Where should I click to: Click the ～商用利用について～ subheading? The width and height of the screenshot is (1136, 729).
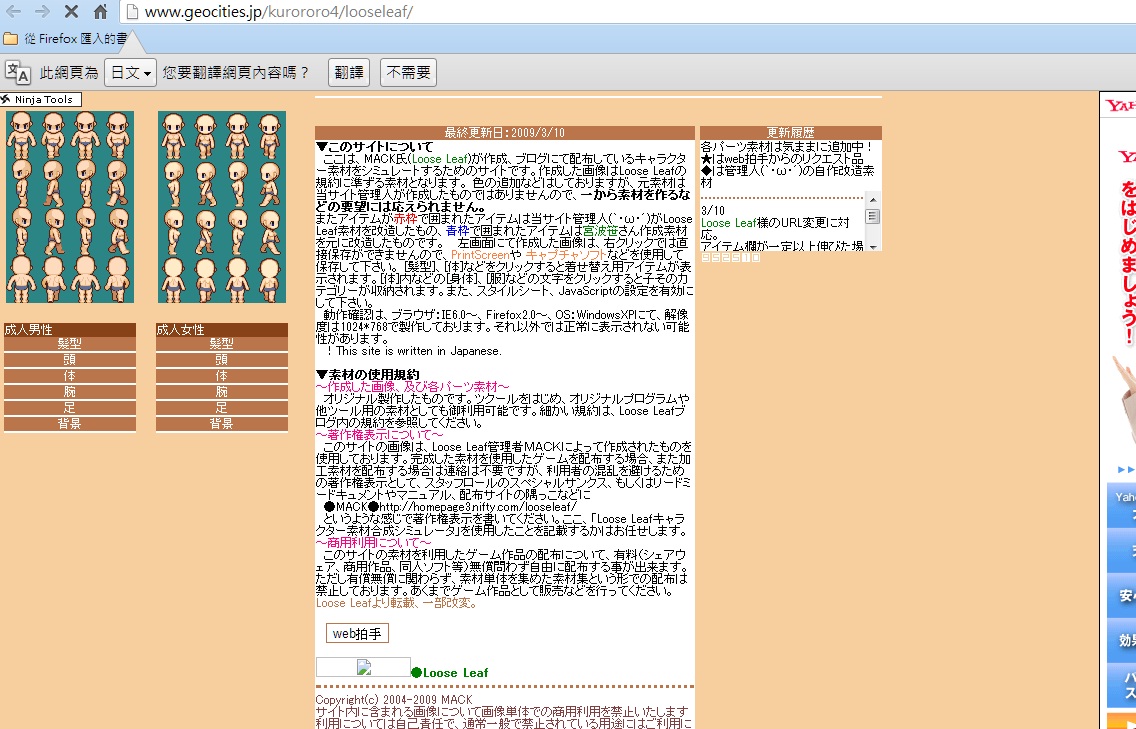click(373, 542)
